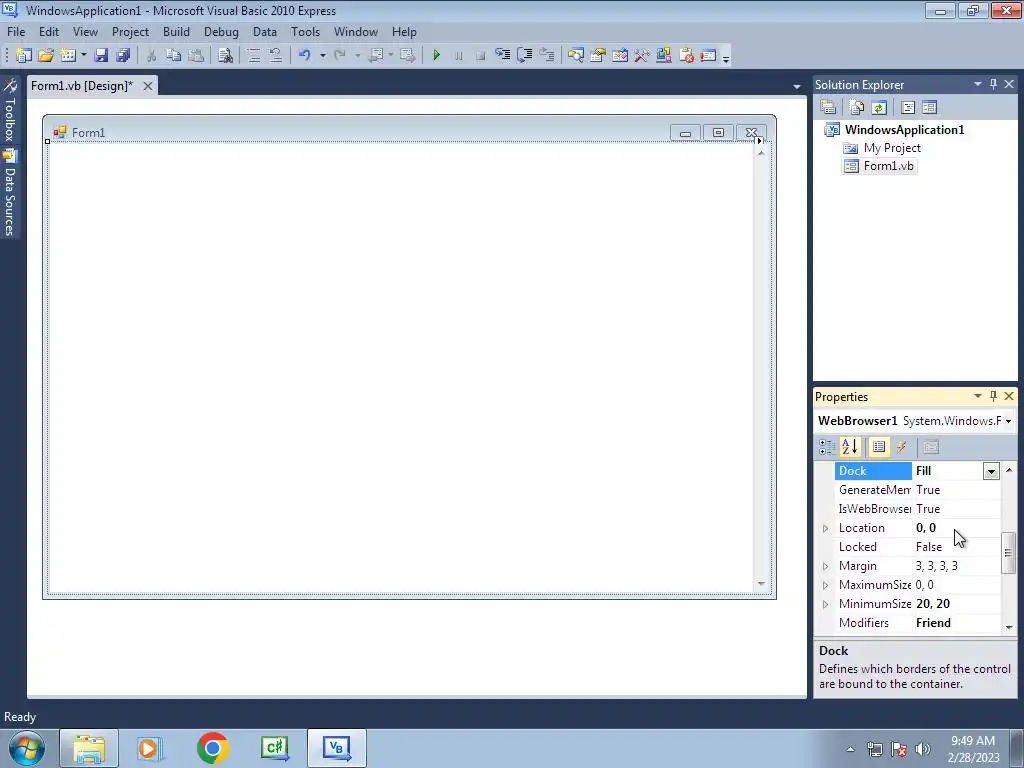The height and width of the screenshot is (768, 1024).
Task: Open the WebBrowser smart tag arrow on Form1
Action: (x=759, y=141)
